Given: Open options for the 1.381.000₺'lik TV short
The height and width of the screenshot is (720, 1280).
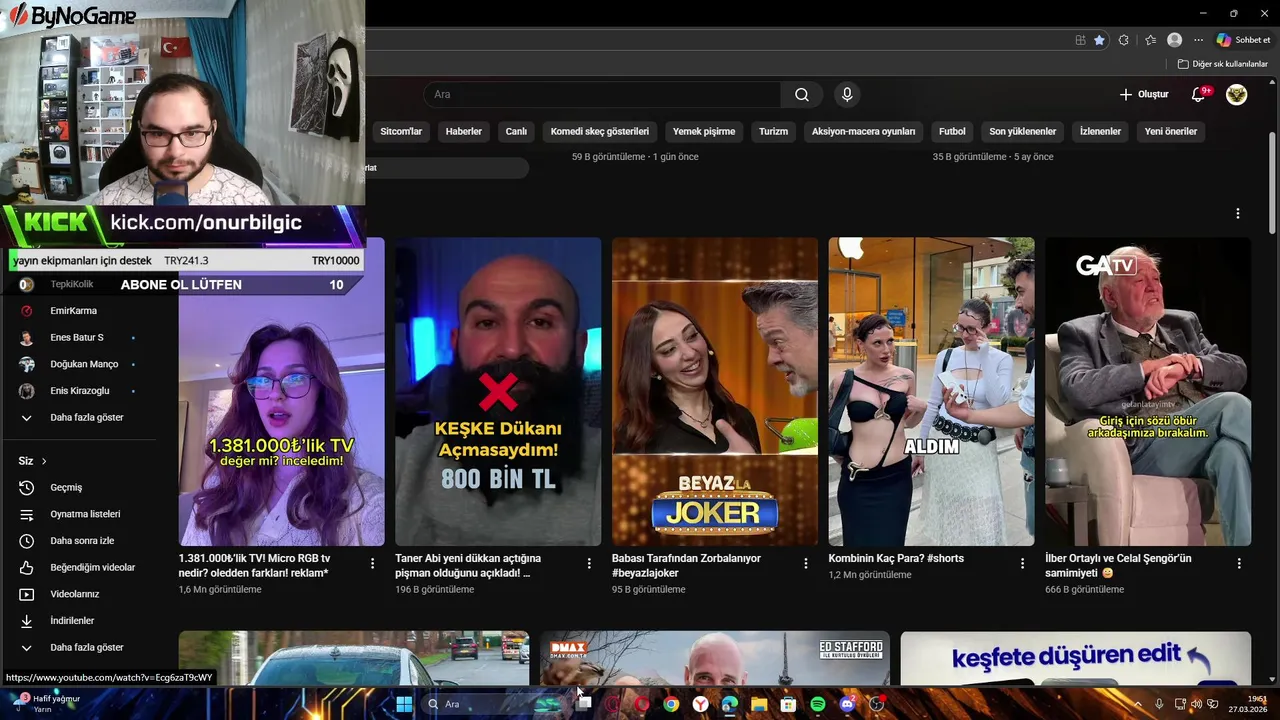Looking at the screenshot, I should pyautogui.click(x=372, y=564).
